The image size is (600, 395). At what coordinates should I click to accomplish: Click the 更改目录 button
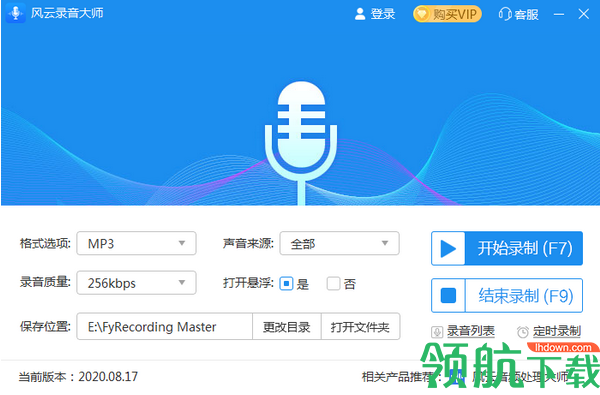[287, 326]
